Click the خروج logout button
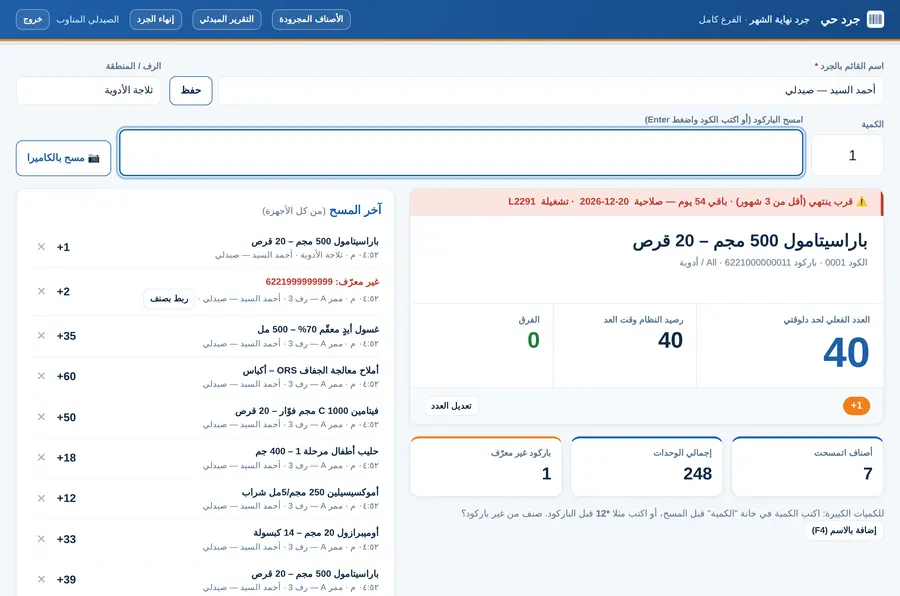The height and width of the screenshot is (596, 900). point(33,20)
